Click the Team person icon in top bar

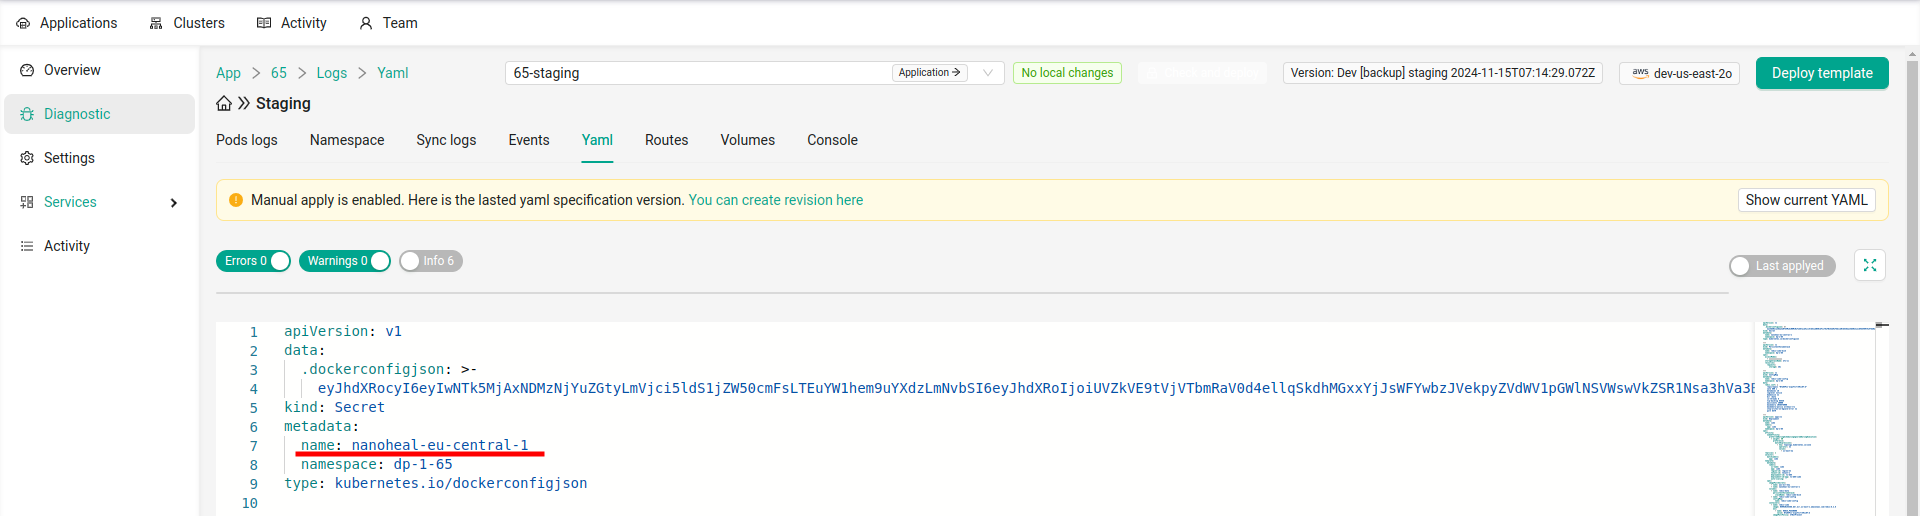(366, 23)
